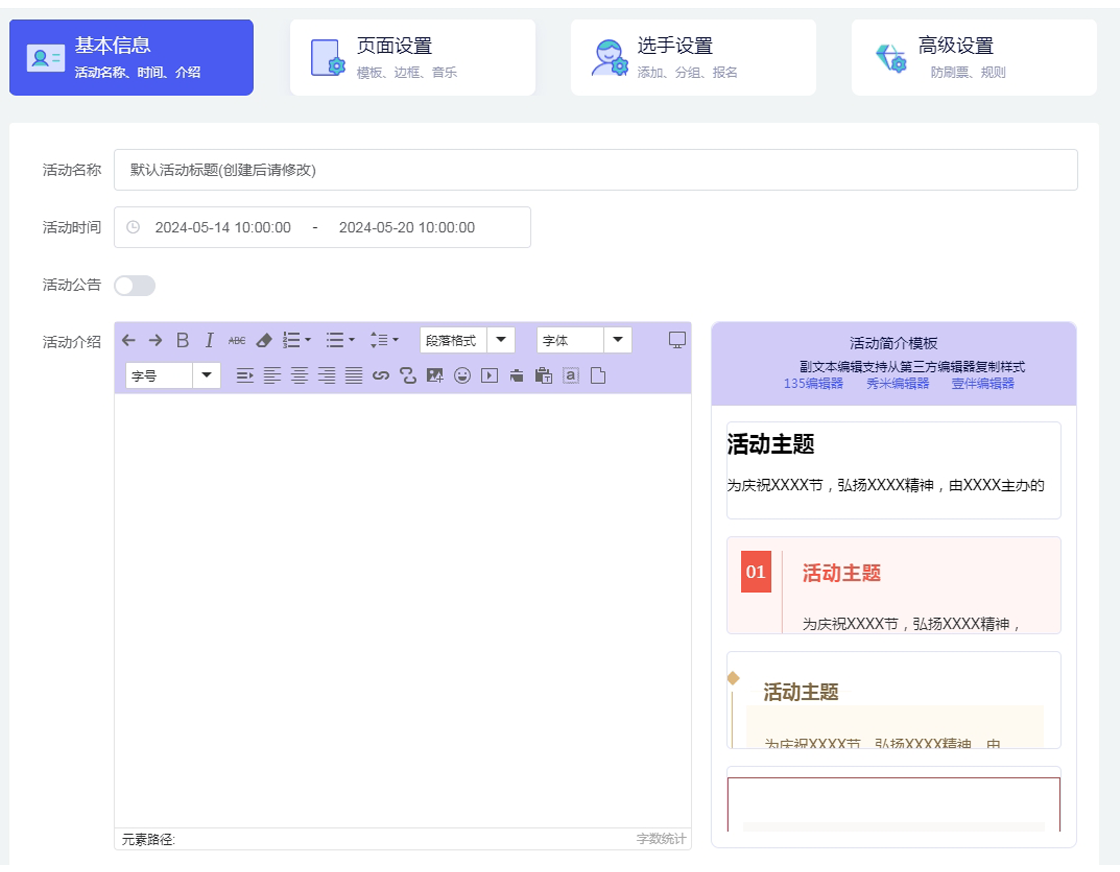
Task: Click the 元素路径 label
Action: (x=148, y=839)
